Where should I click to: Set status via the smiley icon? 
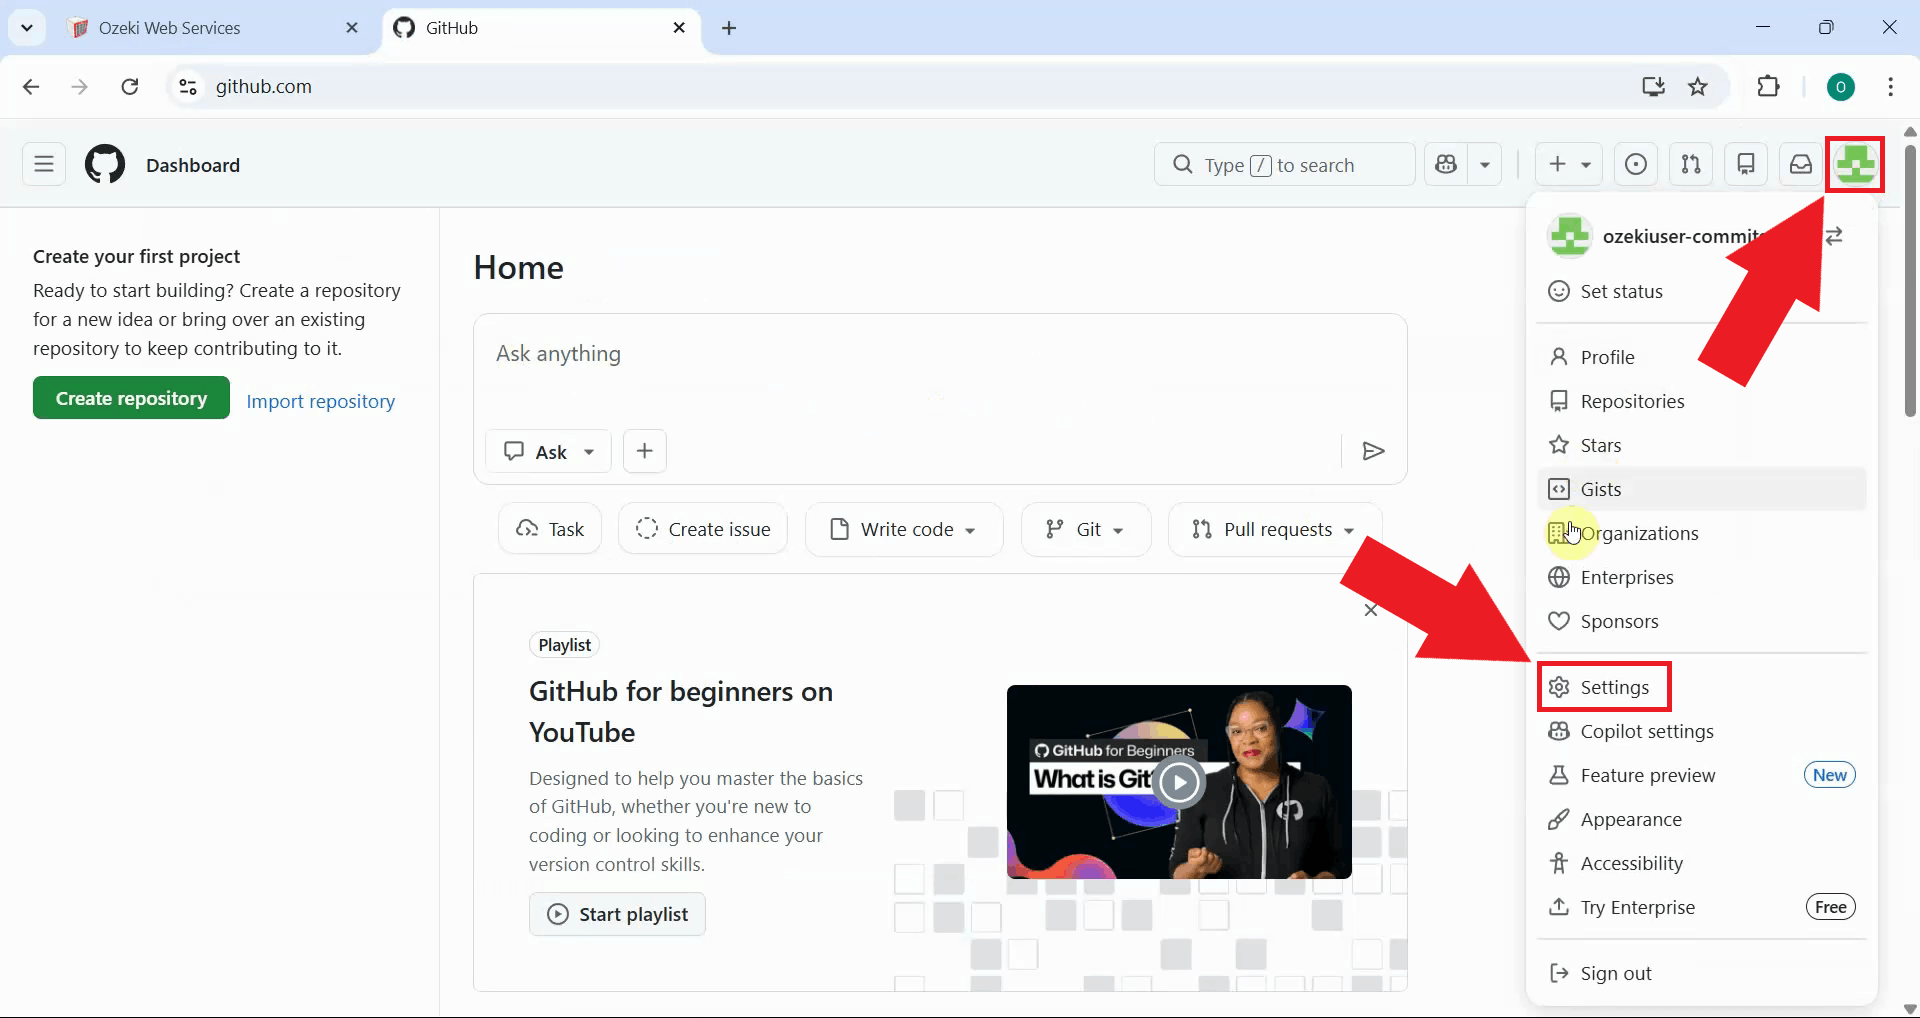point(1560,291)
